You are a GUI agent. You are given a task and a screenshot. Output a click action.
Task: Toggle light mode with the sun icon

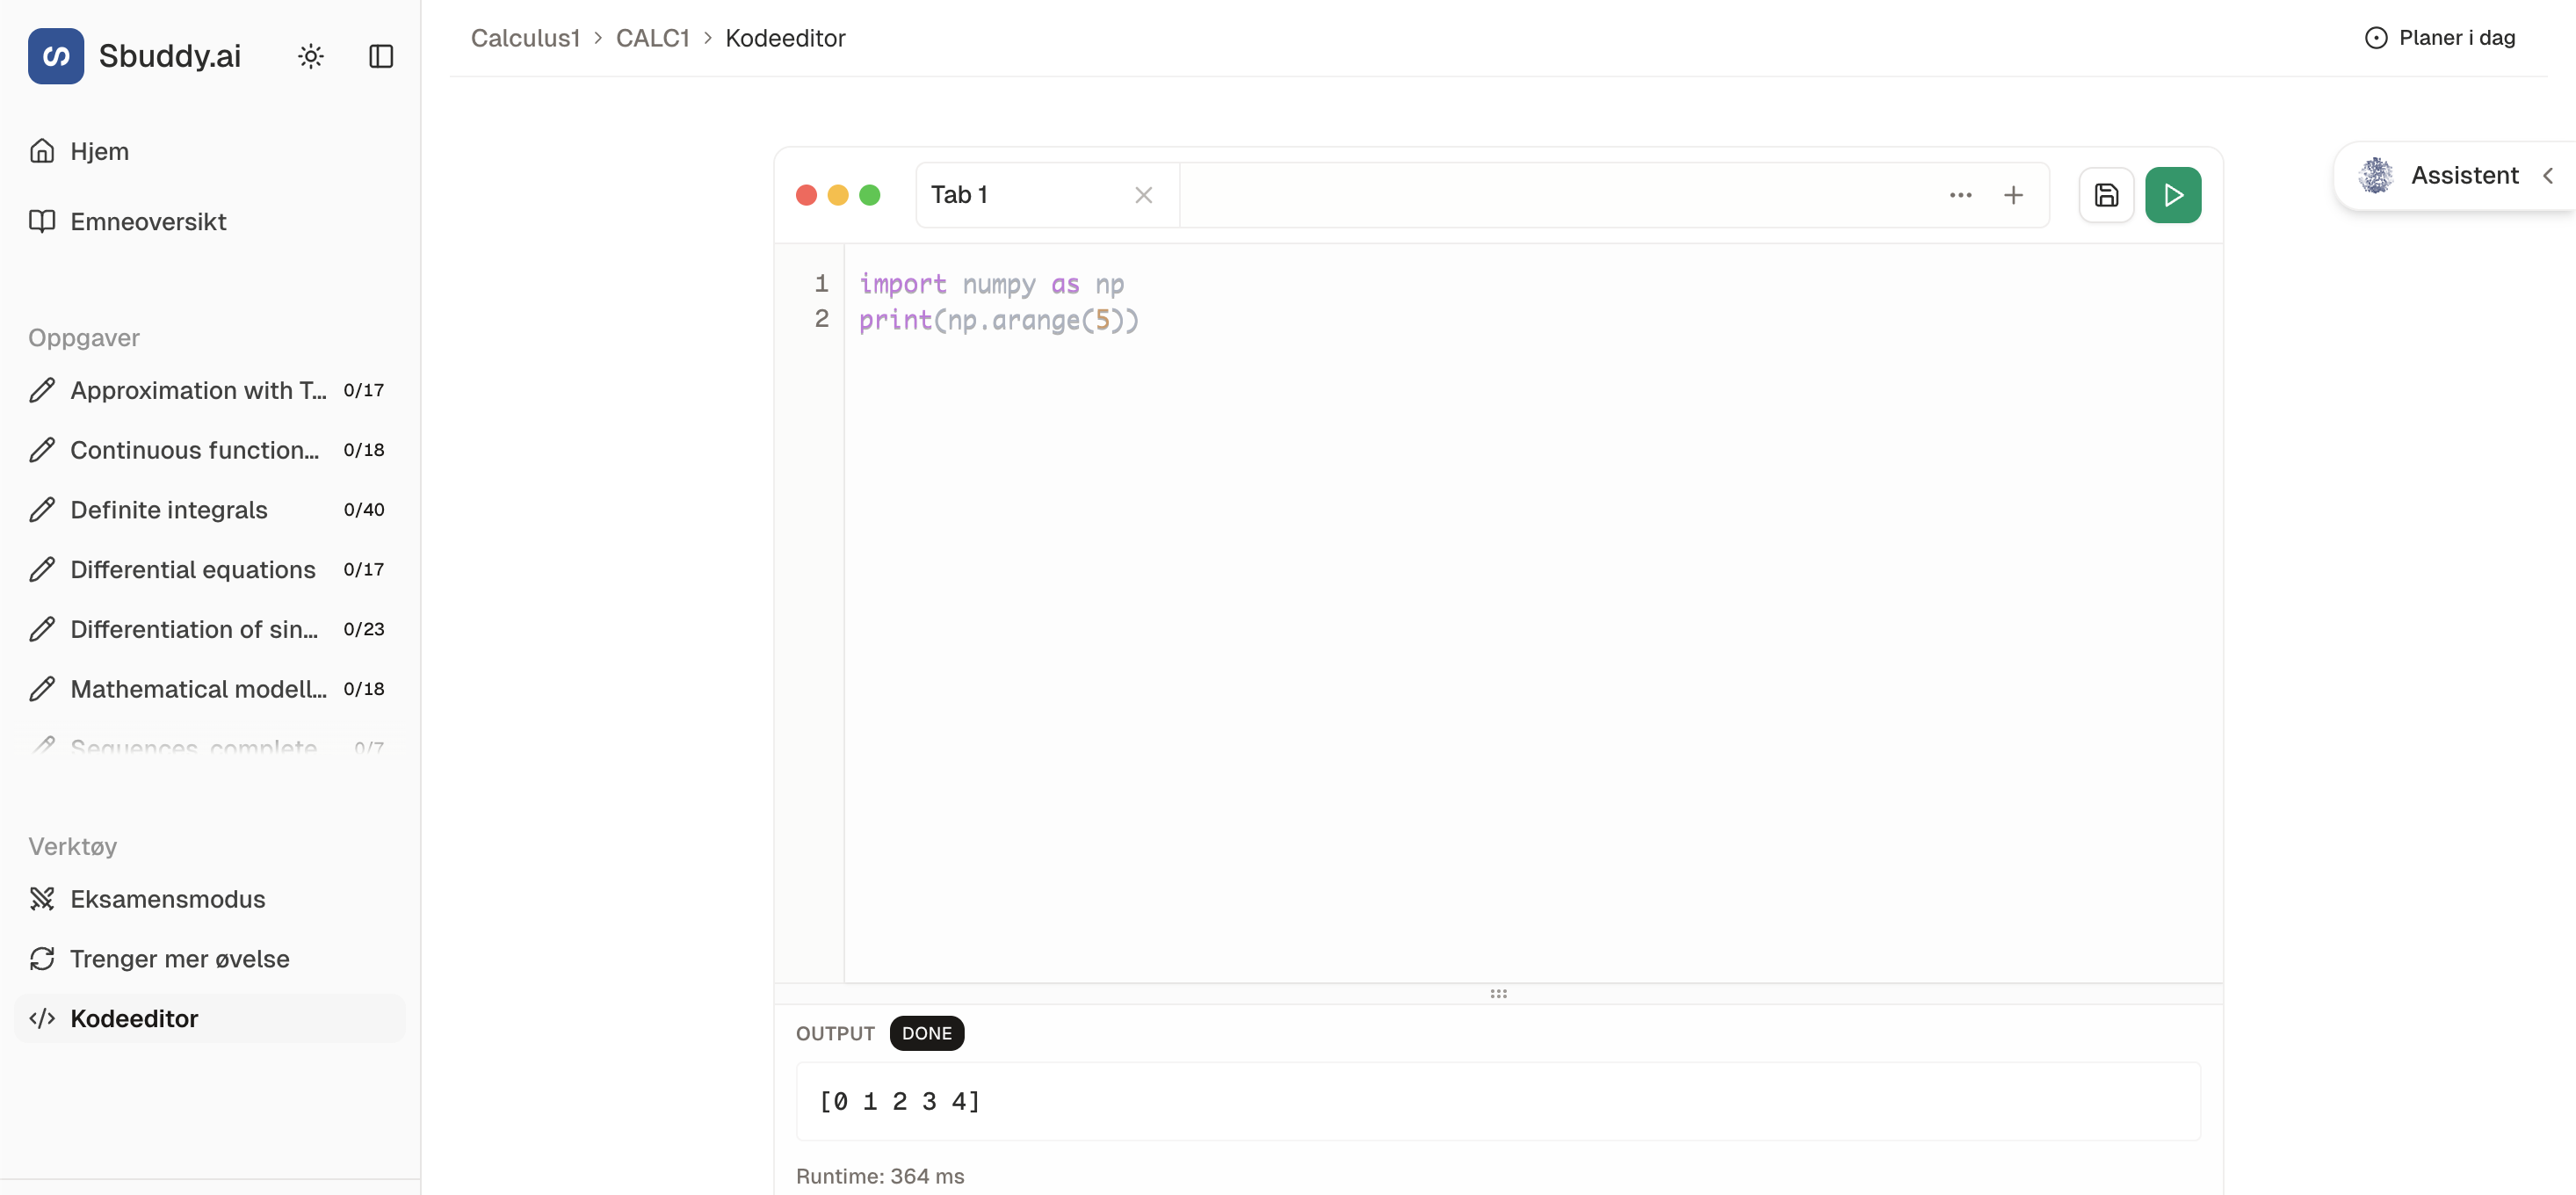click(x=310, y=56)
